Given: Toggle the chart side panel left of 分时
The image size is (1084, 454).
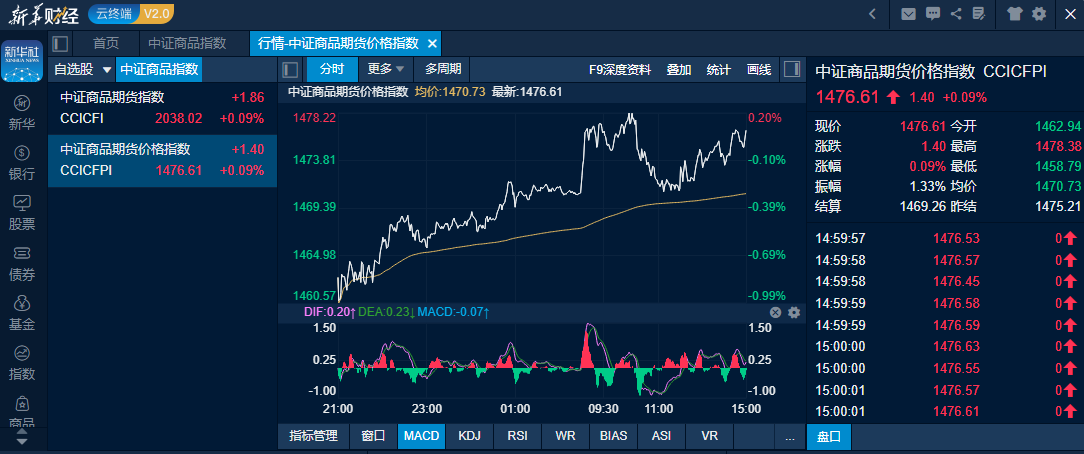Looking at the screenshot, I should pos(291,70).
